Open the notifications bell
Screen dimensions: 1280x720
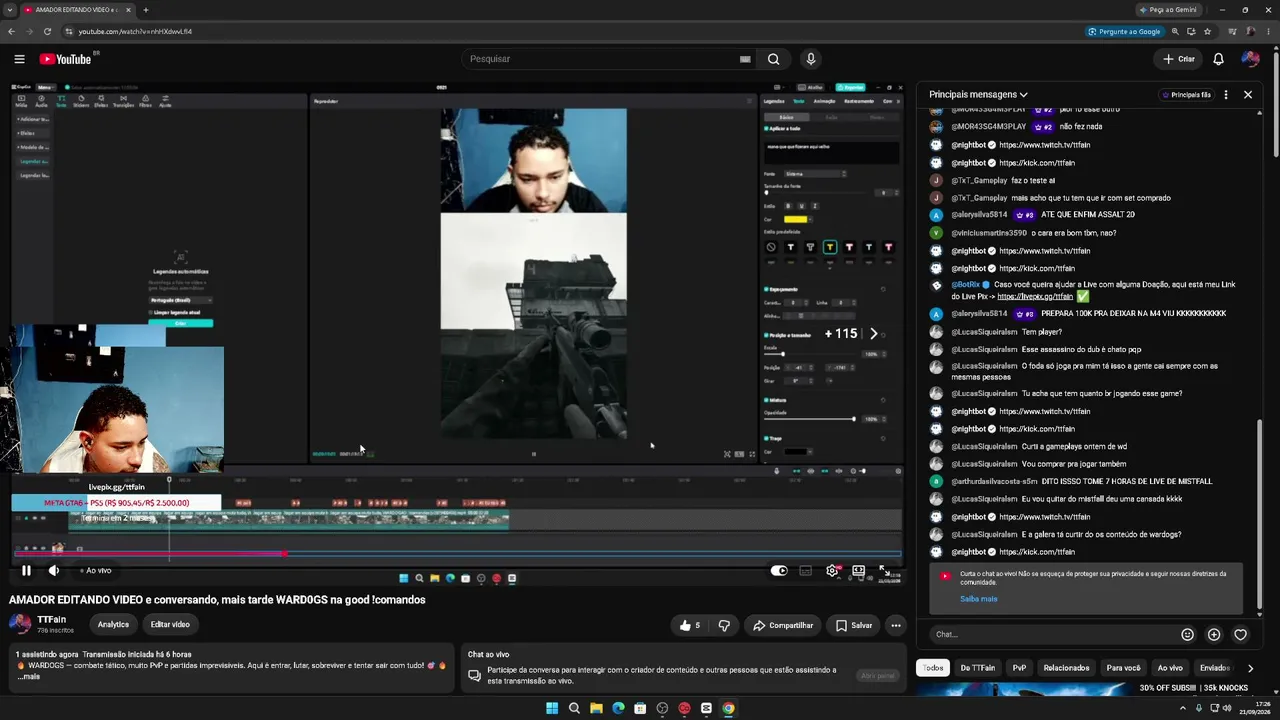(x=1218, y=59)
